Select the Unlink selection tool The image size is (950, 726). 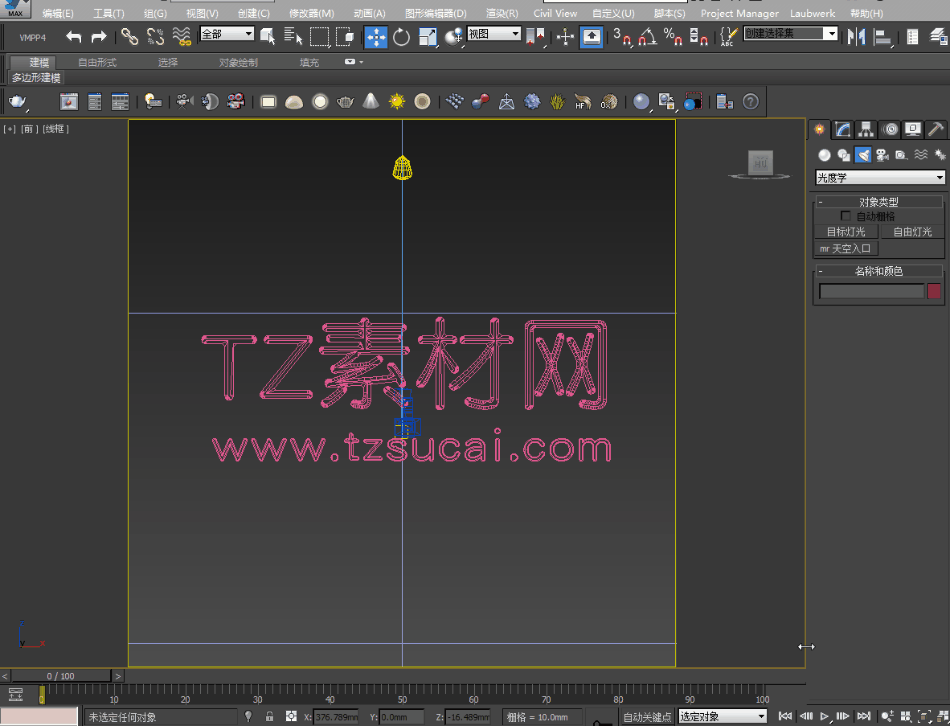(155, 37)
